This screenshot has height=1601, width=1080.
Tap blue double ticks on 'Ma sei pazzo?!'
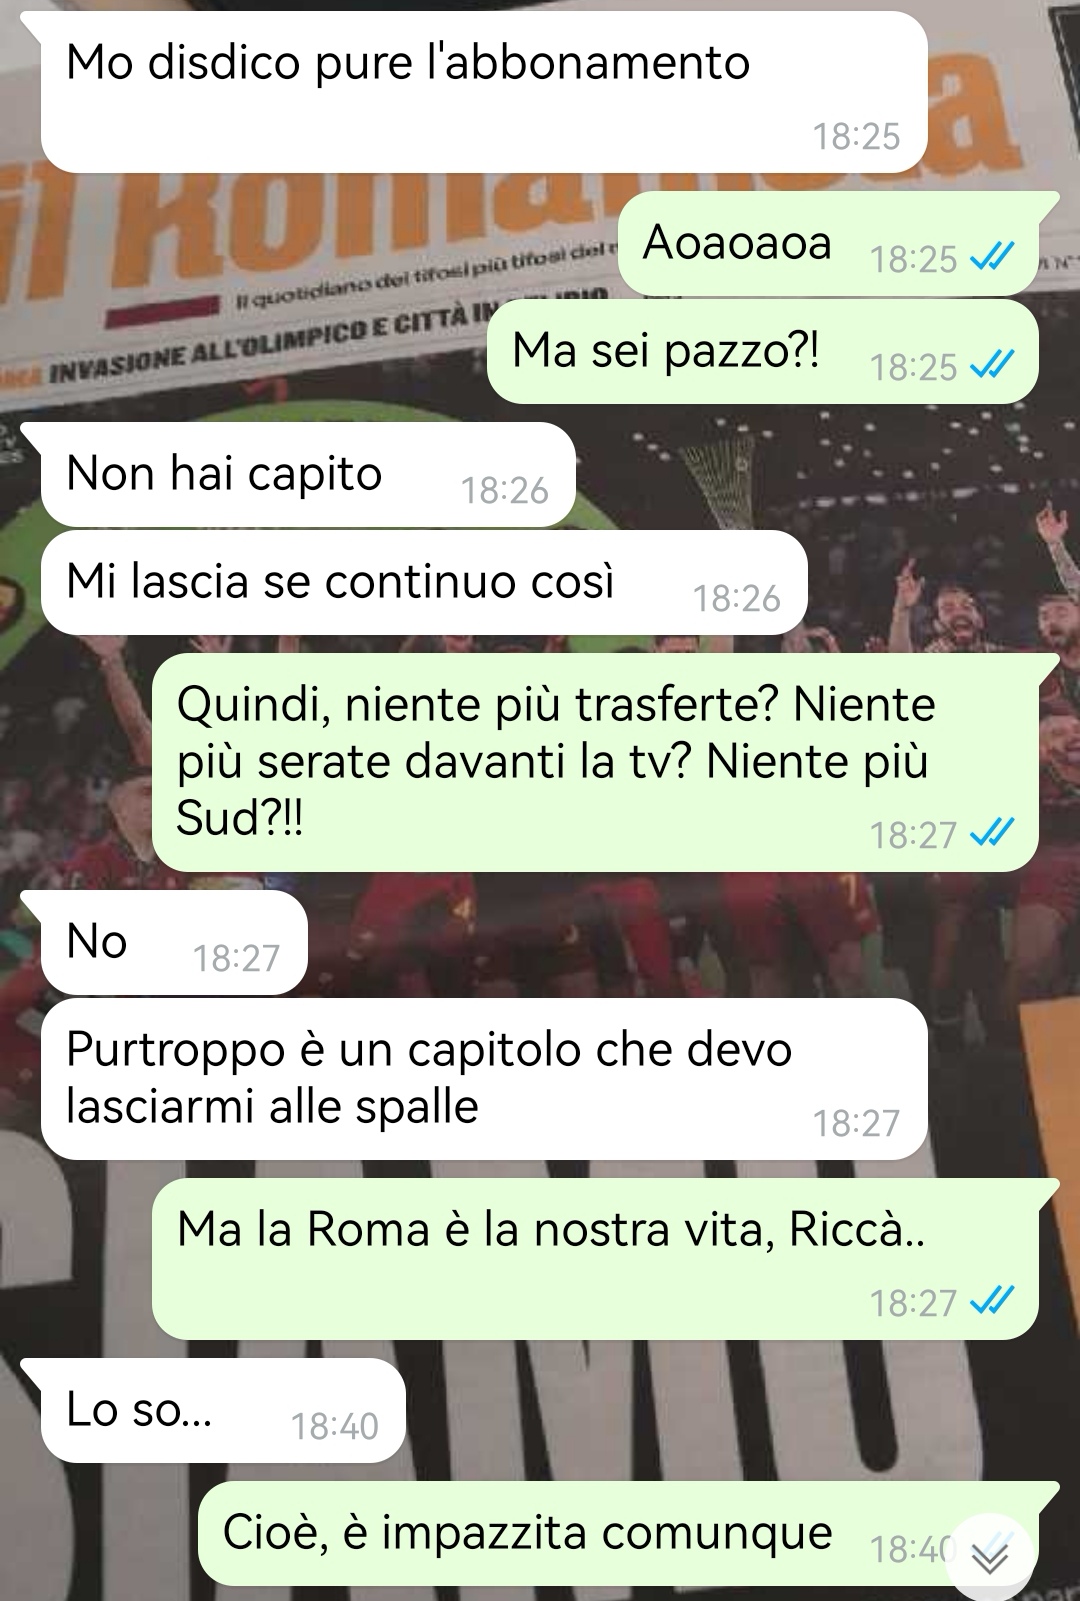[x=993, y=367]
